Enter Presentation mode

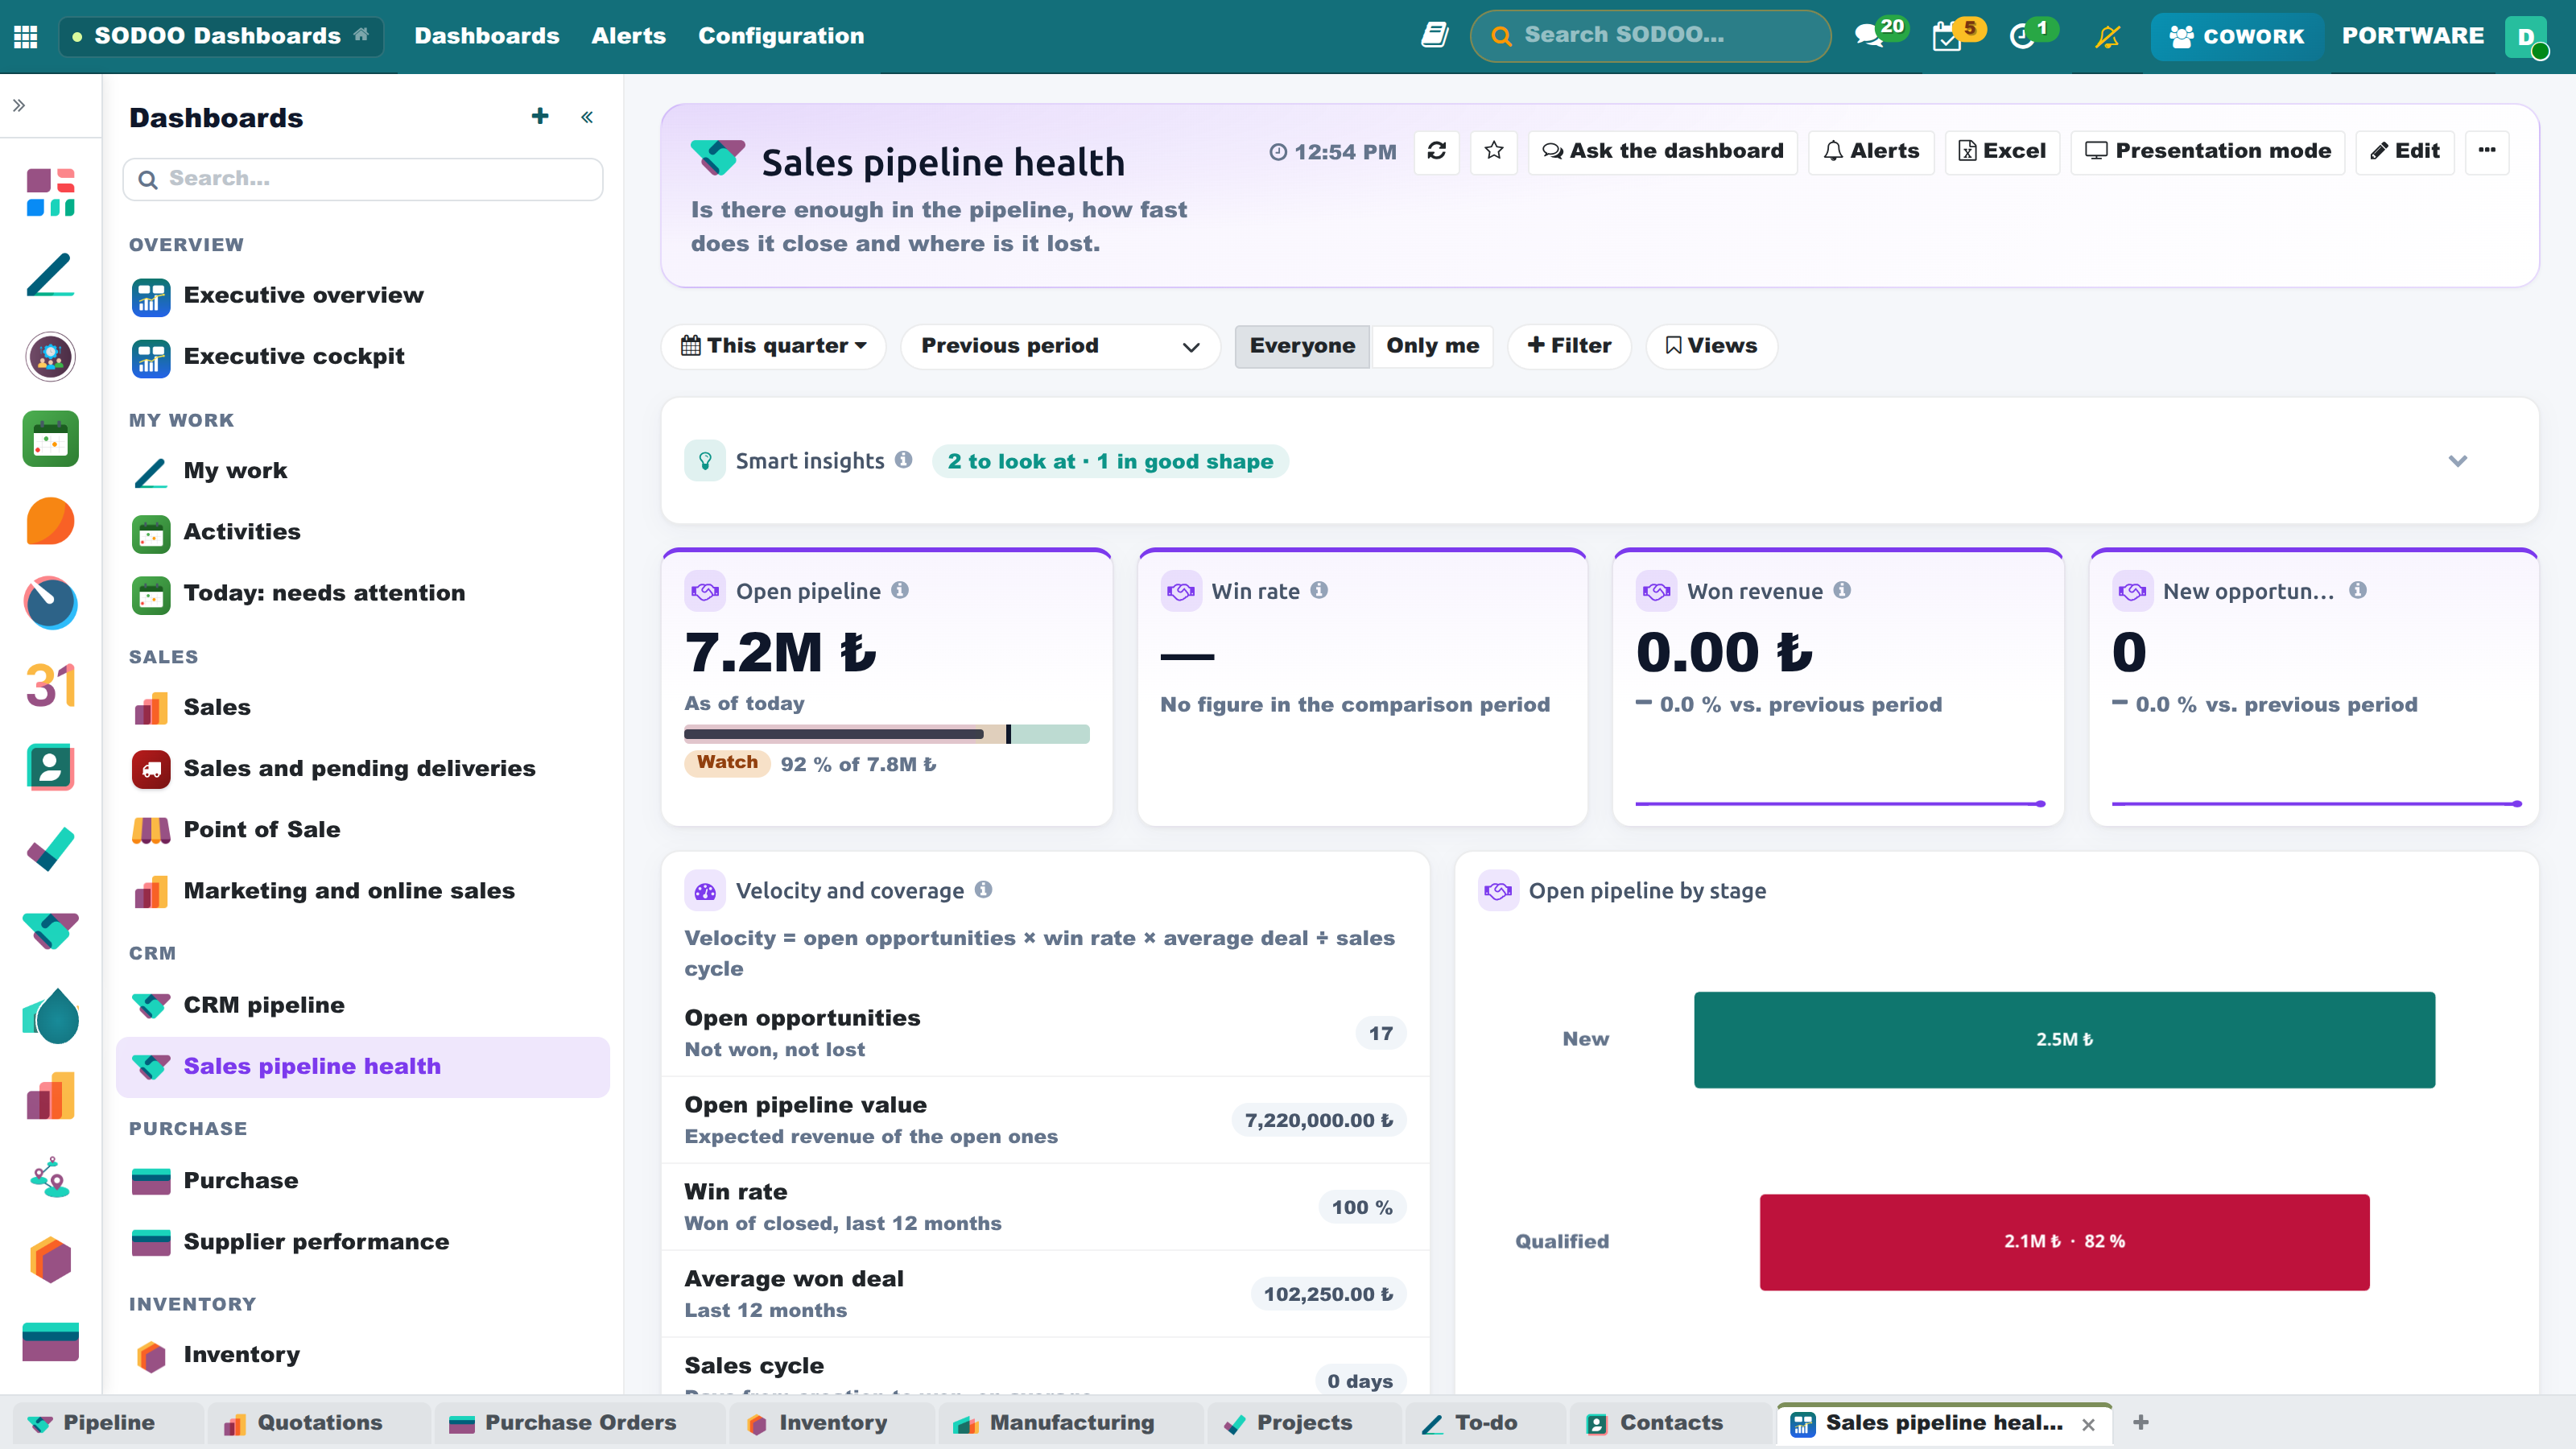[2207, 151]
